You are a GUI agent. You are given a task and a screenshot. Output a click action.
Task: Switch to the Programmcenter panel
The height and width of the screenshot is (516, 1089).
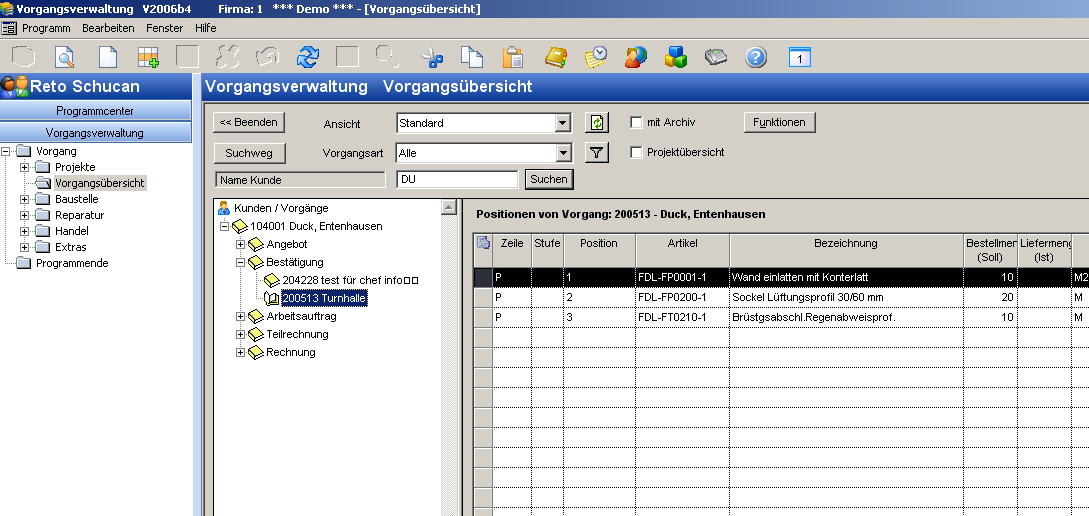click(x=95, y=111)
